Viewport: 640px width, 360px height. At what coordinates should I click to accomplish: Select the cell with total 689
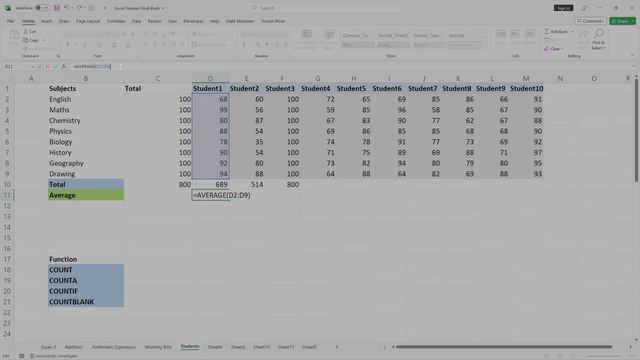click(x=210, y=184)
